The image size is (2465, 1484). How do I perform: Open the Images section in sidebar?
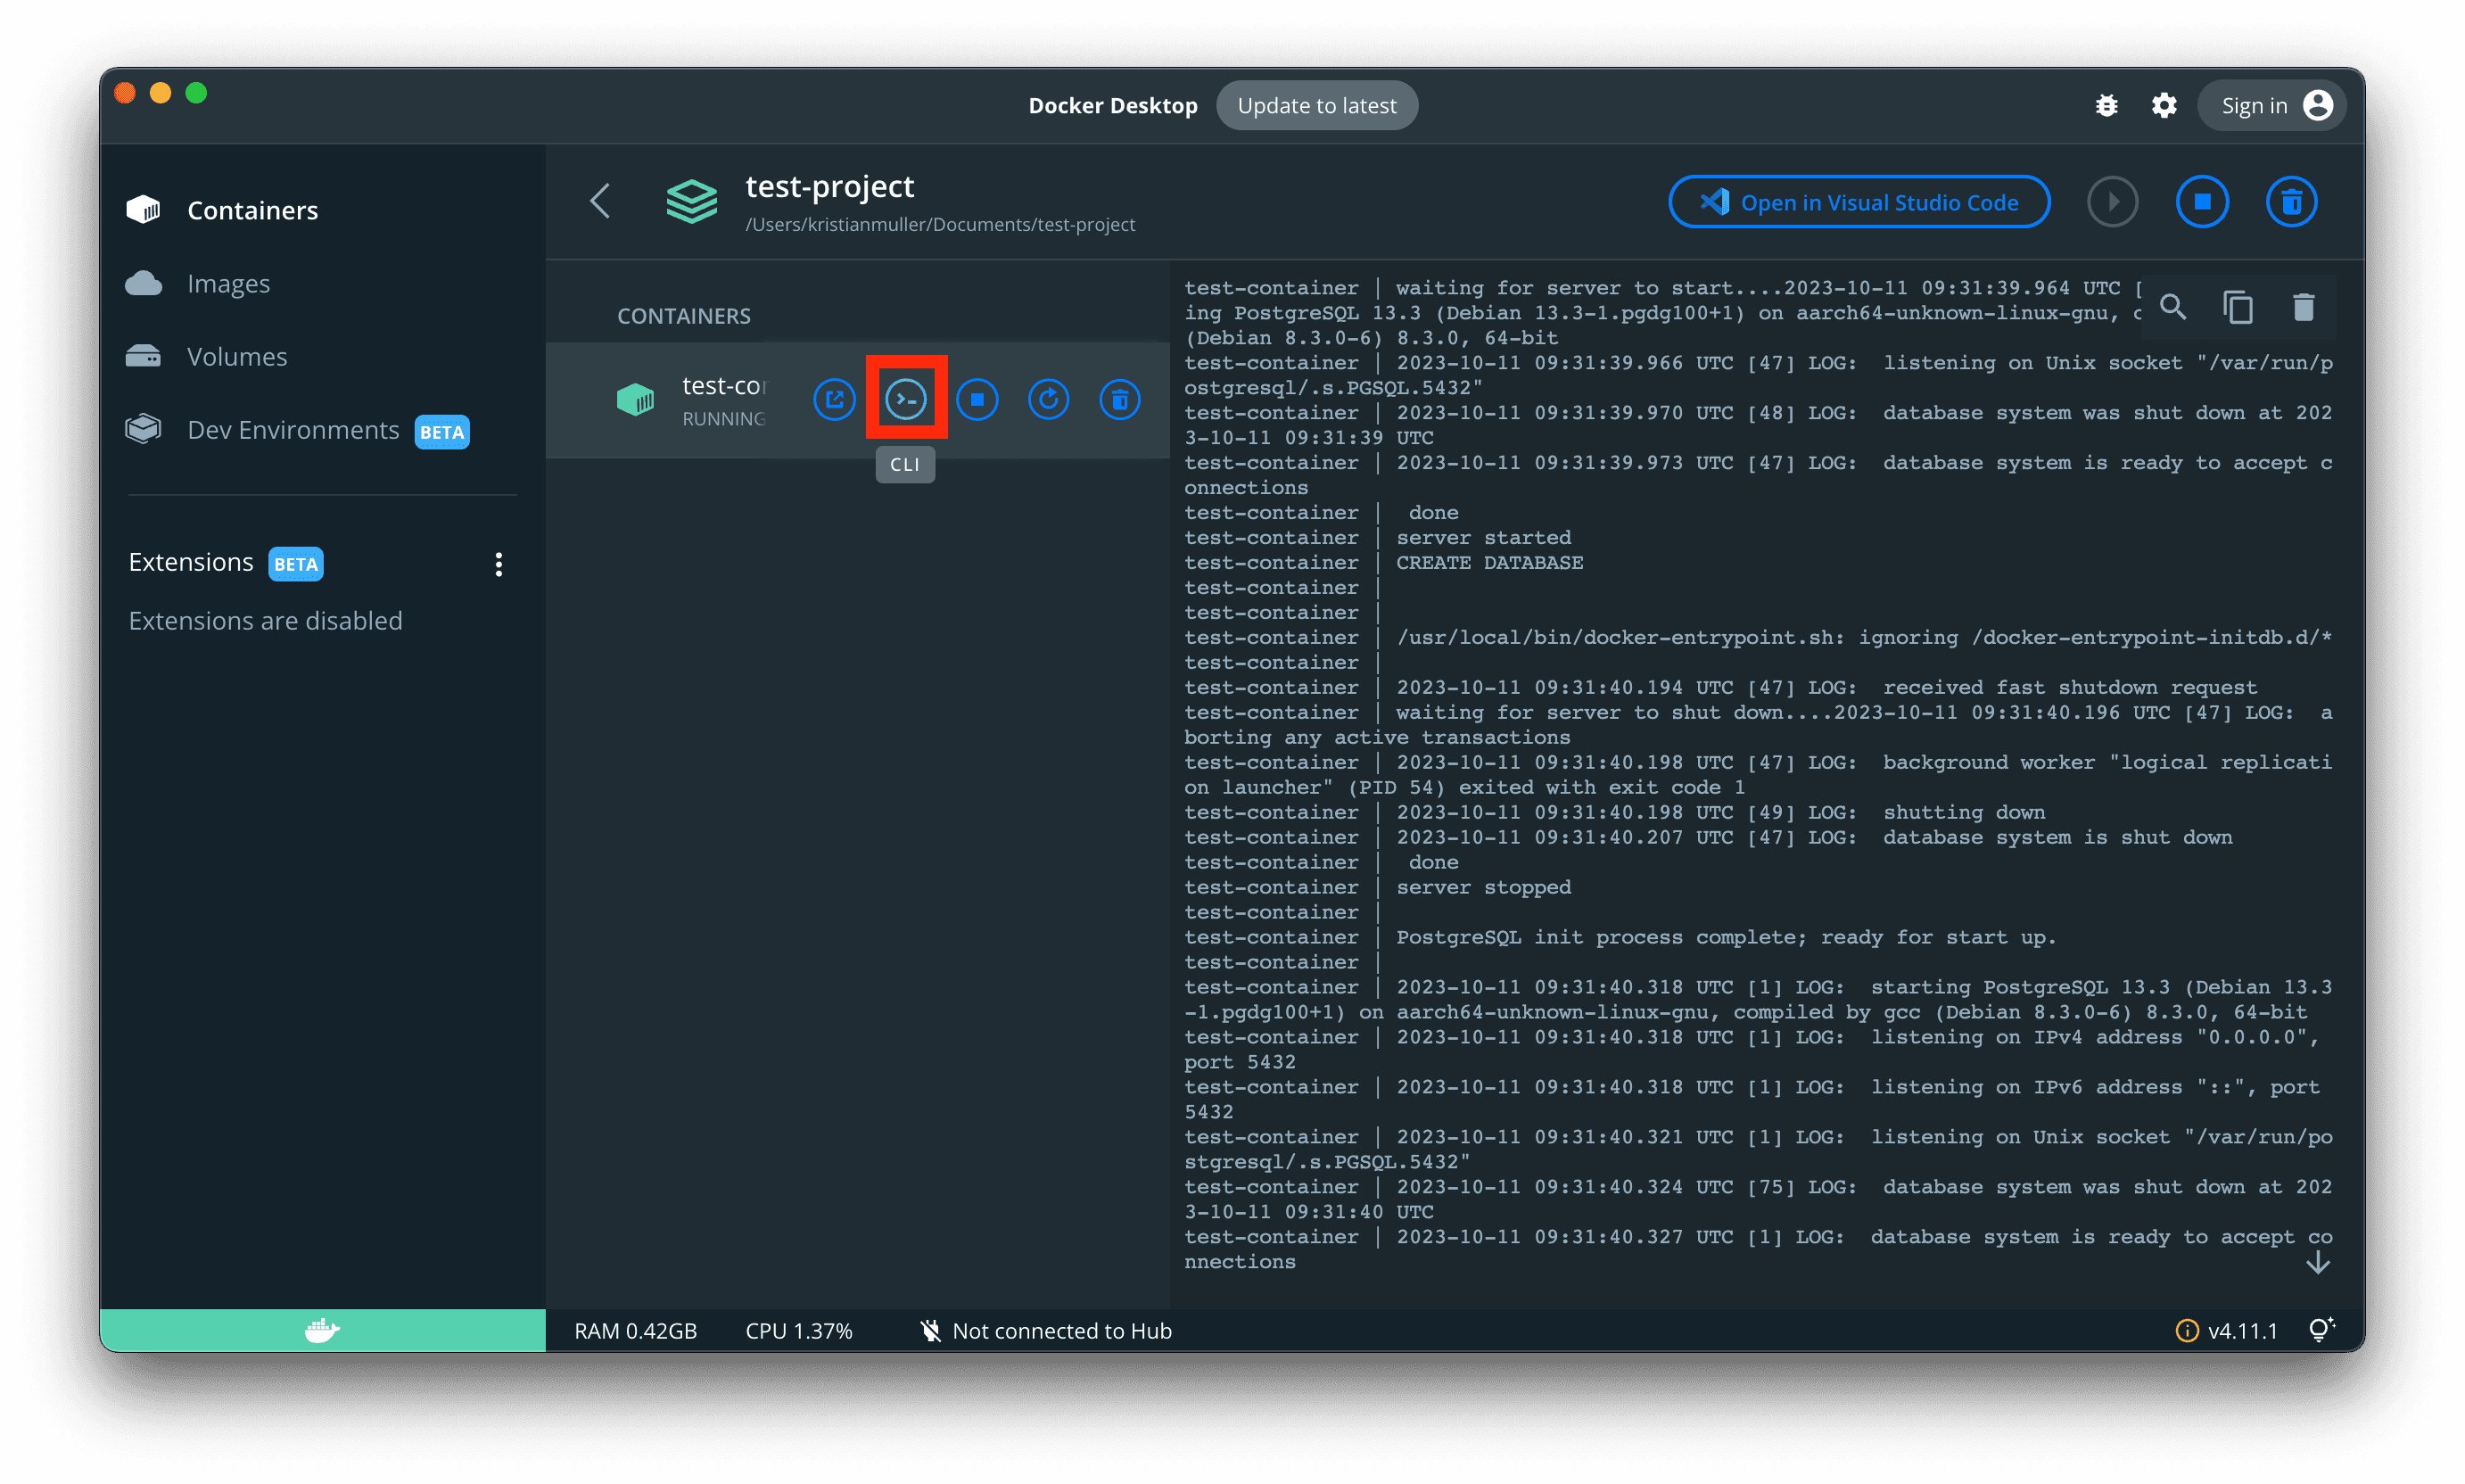[228, 284]
